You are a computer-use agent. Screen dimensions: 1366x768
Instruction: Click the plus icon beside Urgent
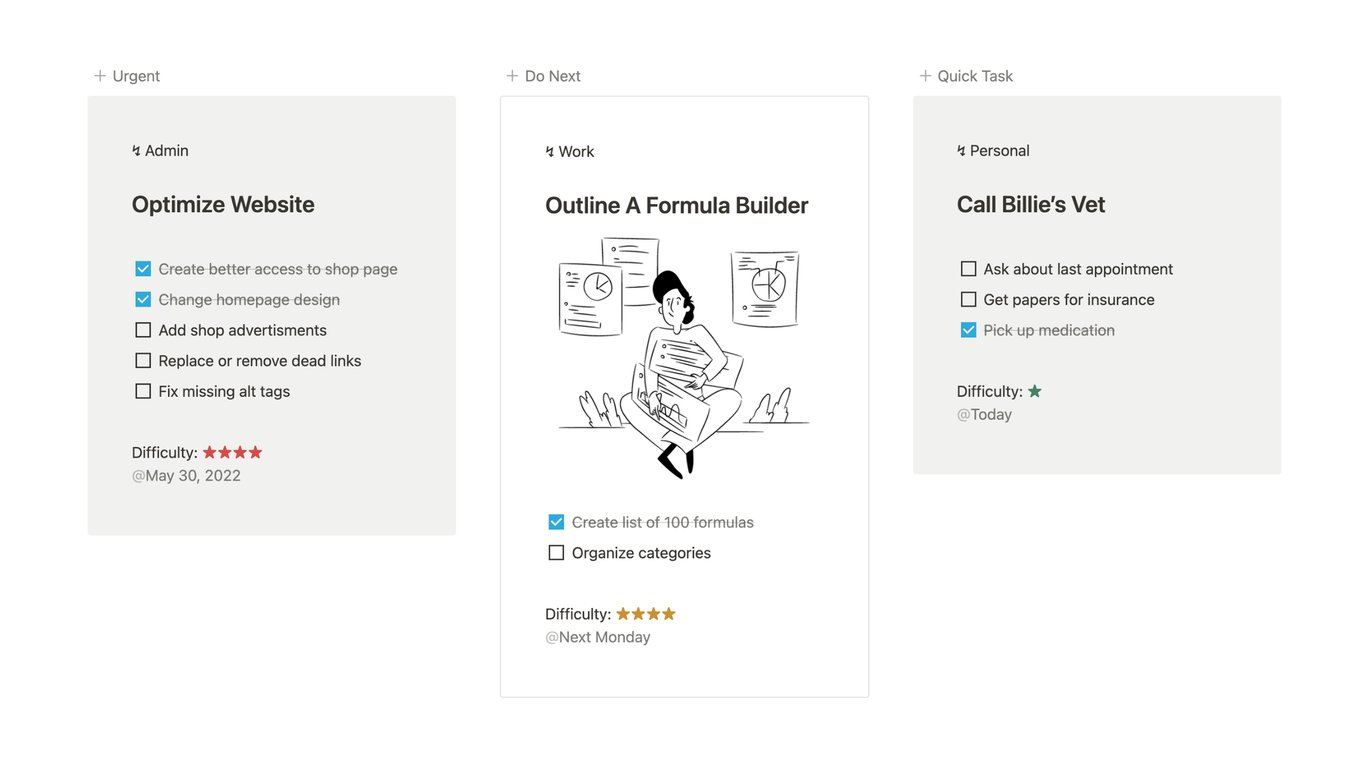[x=100, y=76]
